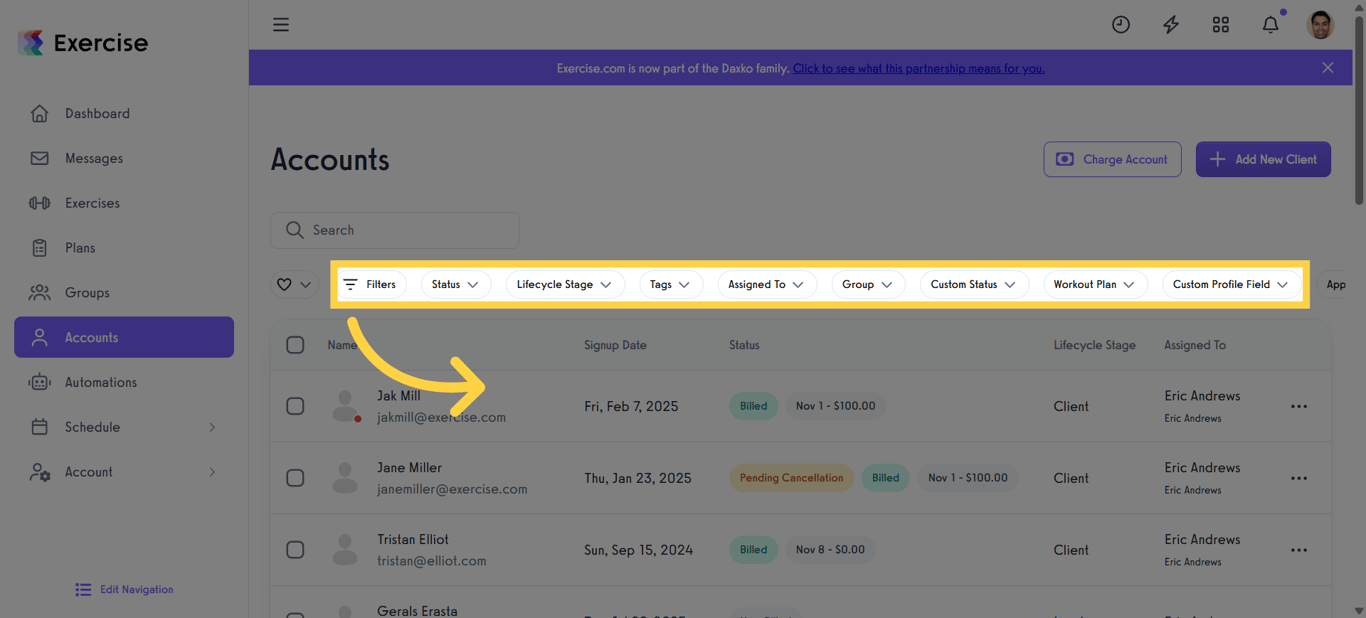Viewport: 1366px width, 618px height.
Task: Click the search magnifier icon
Action: (x=294, y=230)
